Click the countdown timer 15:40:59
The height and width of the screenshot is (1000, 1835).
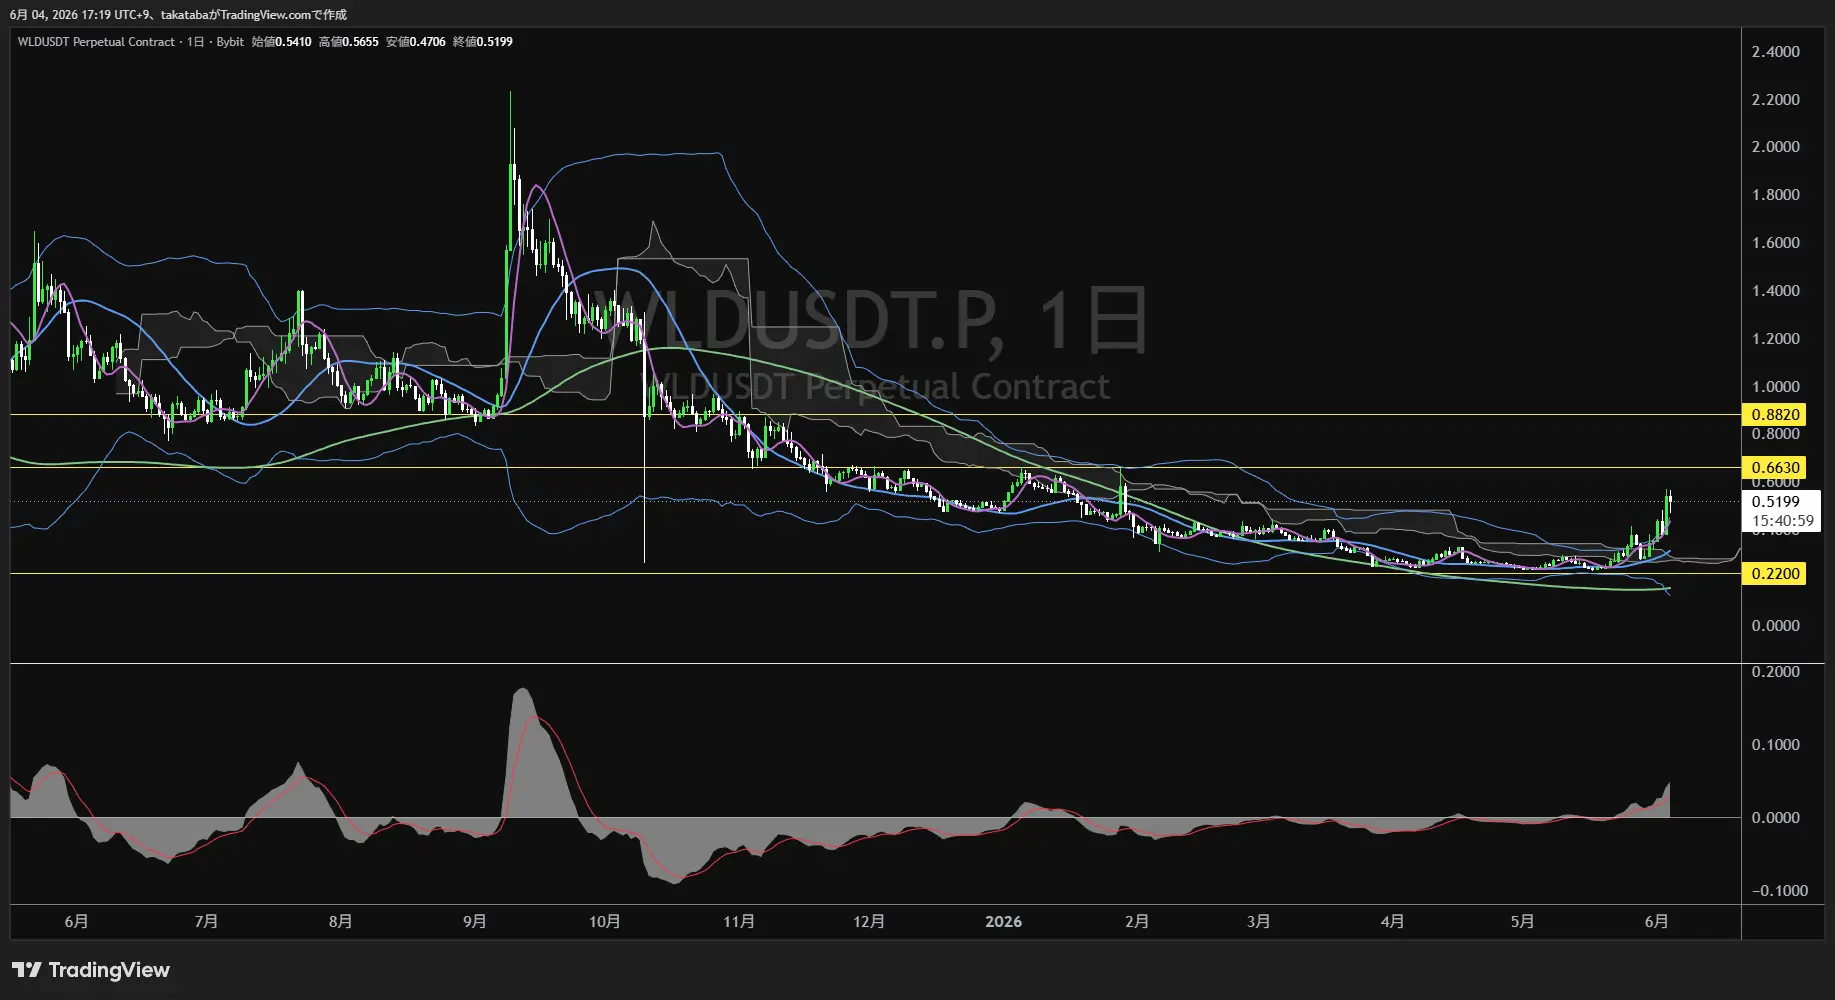[x=1782, y=520]
